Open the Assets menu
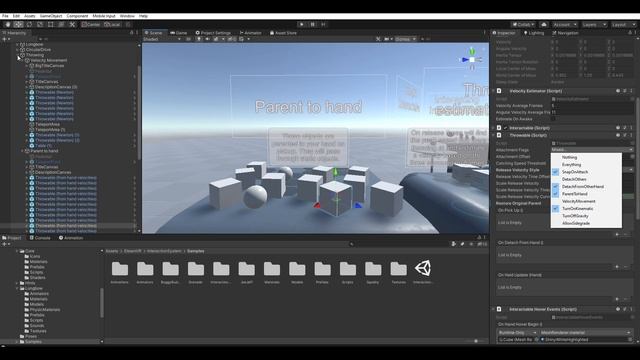The width and height of the screenshot is (640, 360). click(29, 16)
